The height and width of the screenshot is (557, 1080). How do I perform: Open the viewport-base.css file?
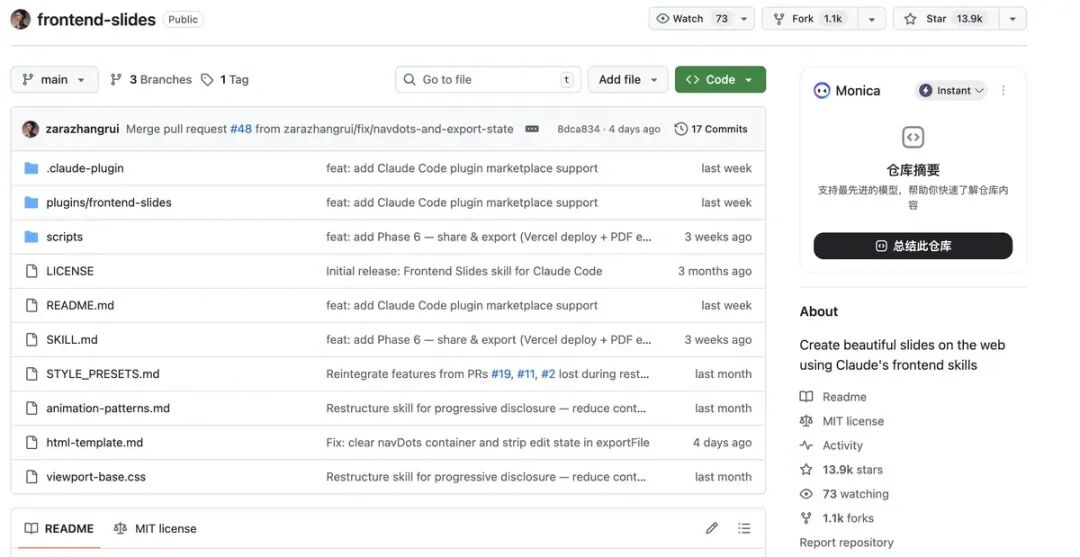[96, 476]
